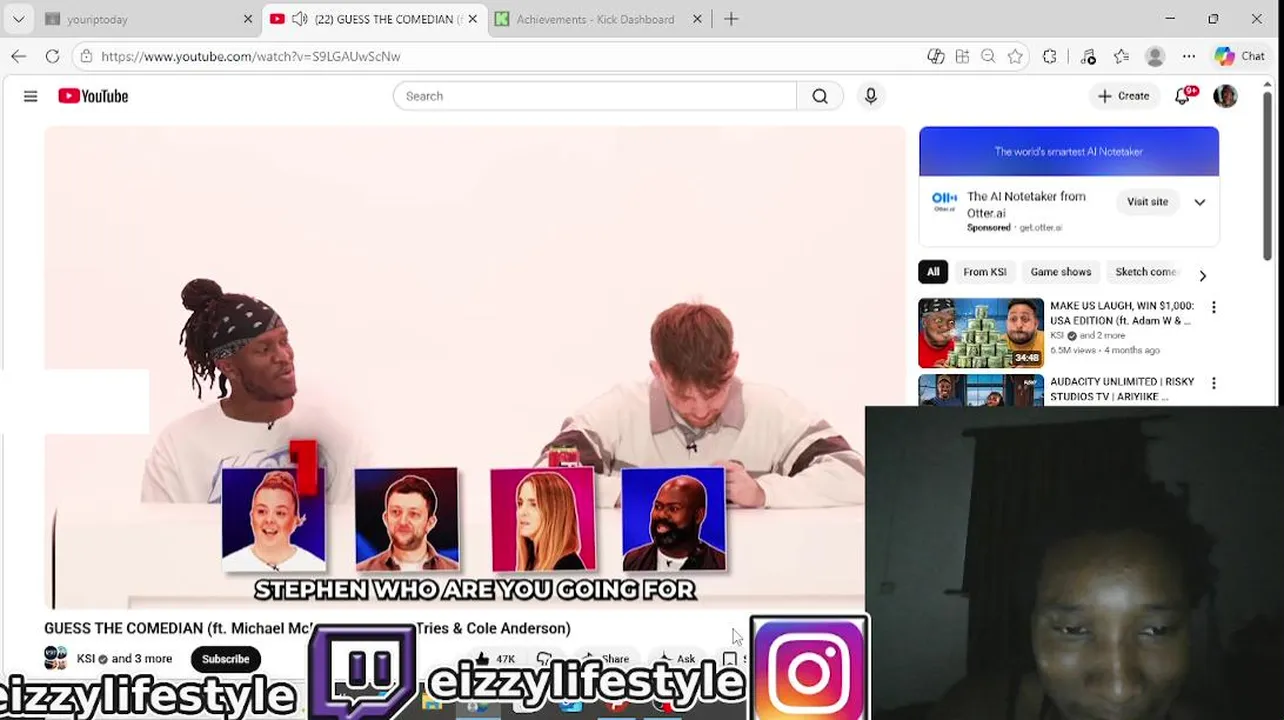
Task: Open MAKE US LAUGH video thumbnail
Action: pos(981,333)
